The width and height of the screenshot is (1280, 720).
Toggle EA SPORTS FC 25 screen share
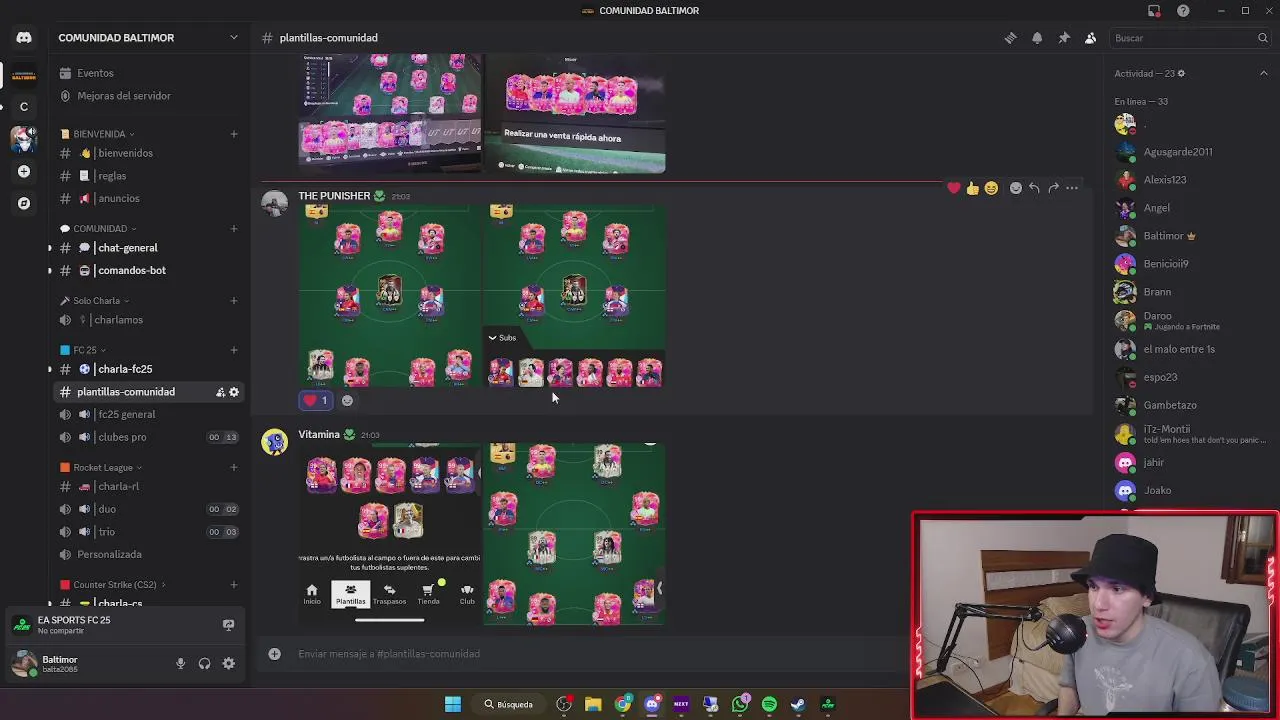228,625
